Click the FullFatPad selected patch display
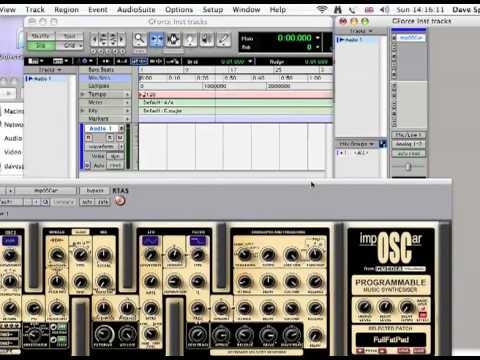 coord(391,340)
